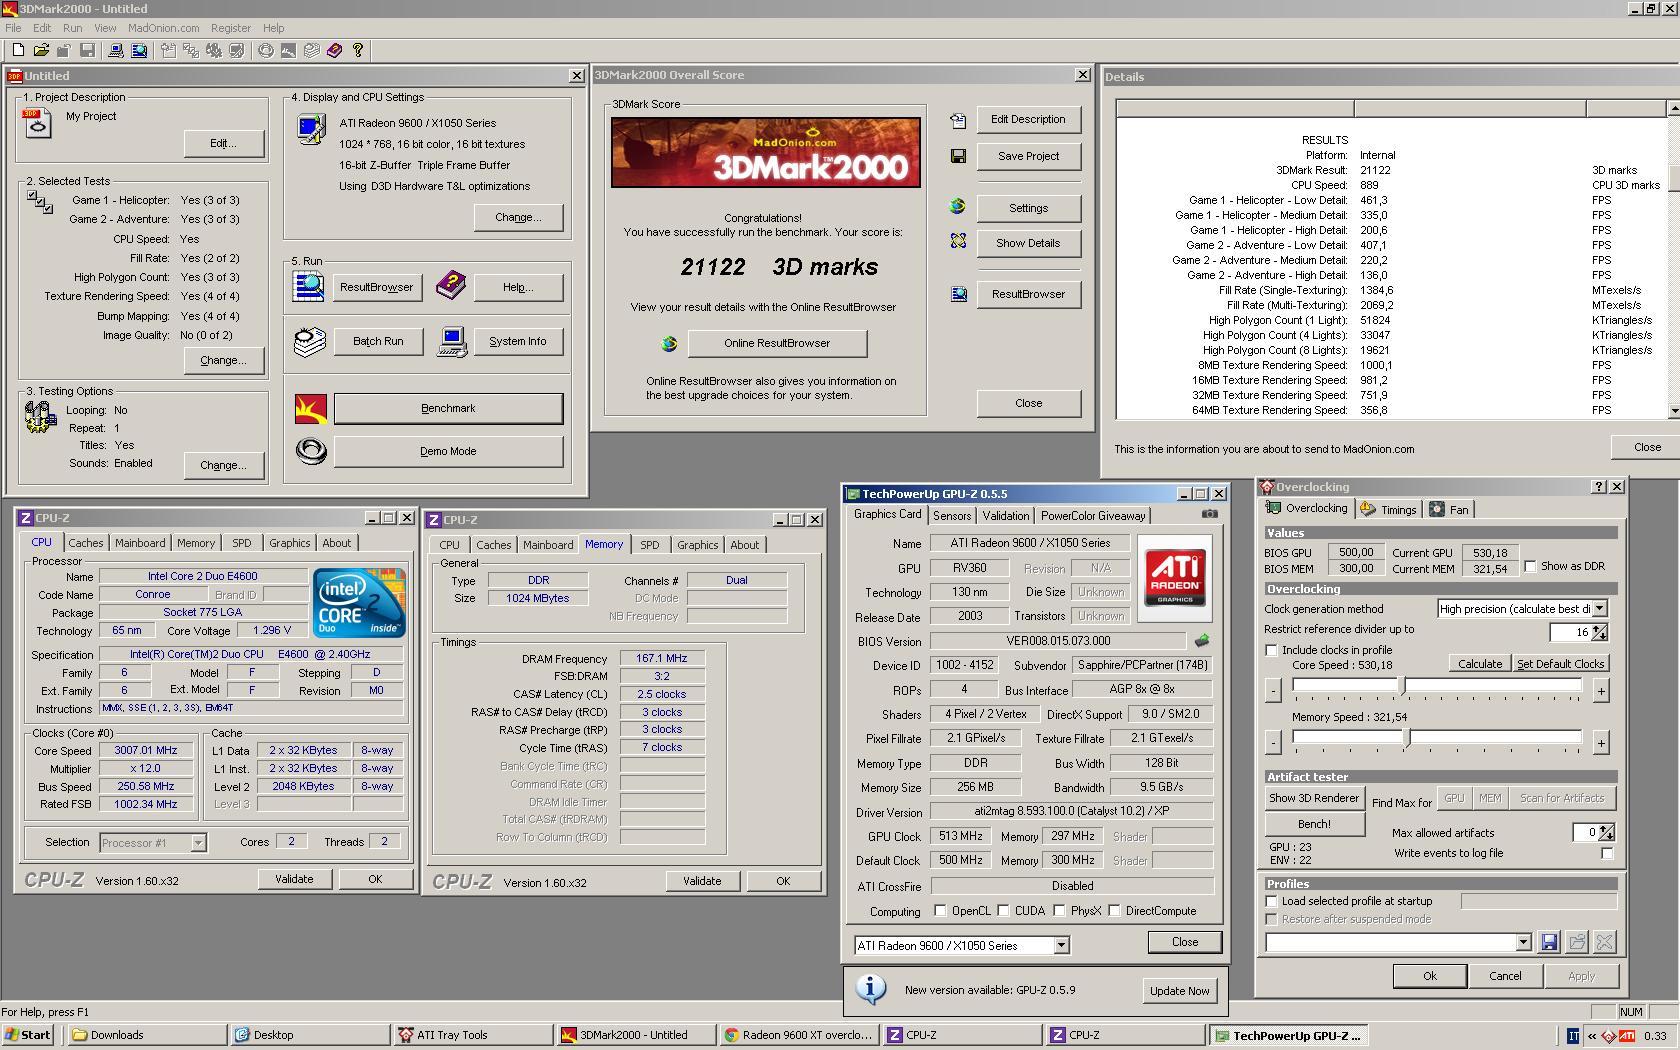Click the Memory Speed slider
This screenshot has width=1680, height=1050.
(x=1437, y=738)
